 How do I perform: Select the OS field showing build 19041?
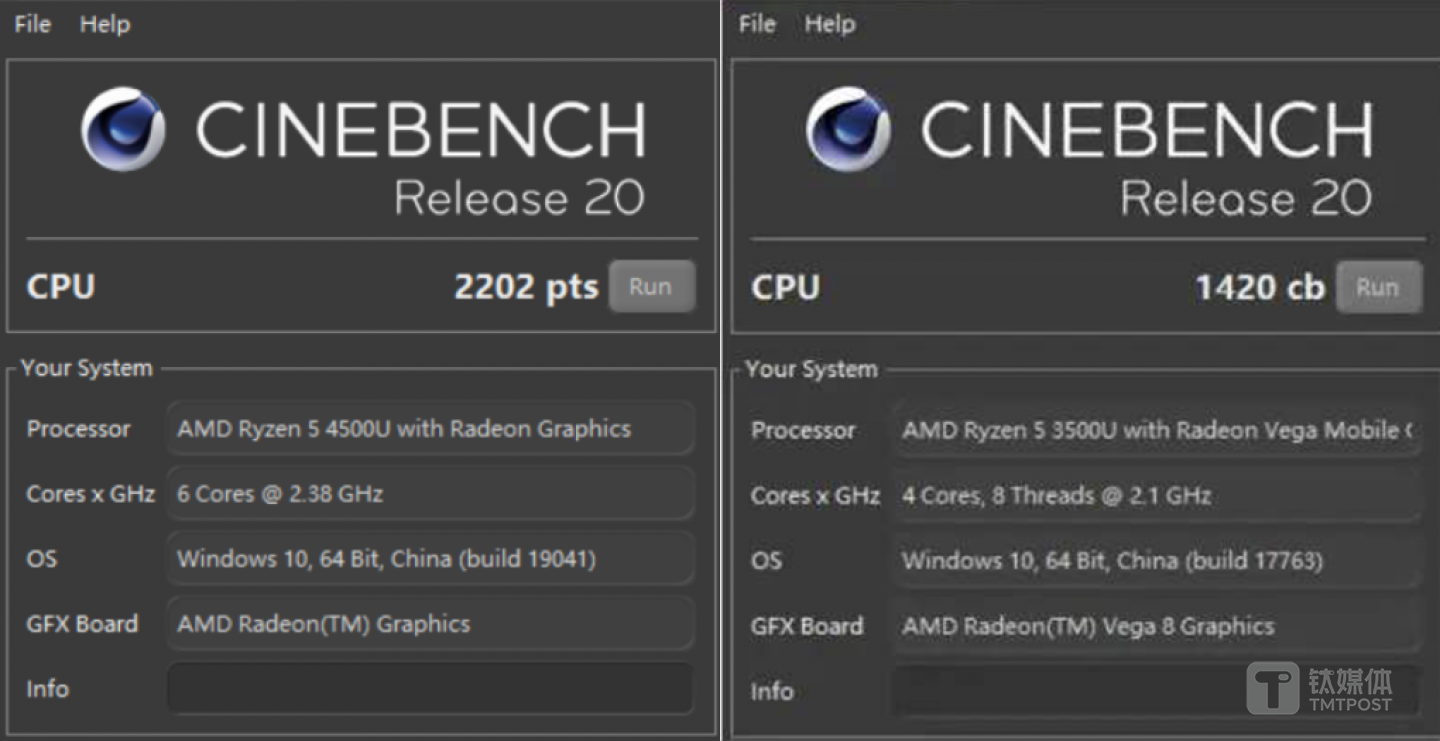click(x=430, y=558)
